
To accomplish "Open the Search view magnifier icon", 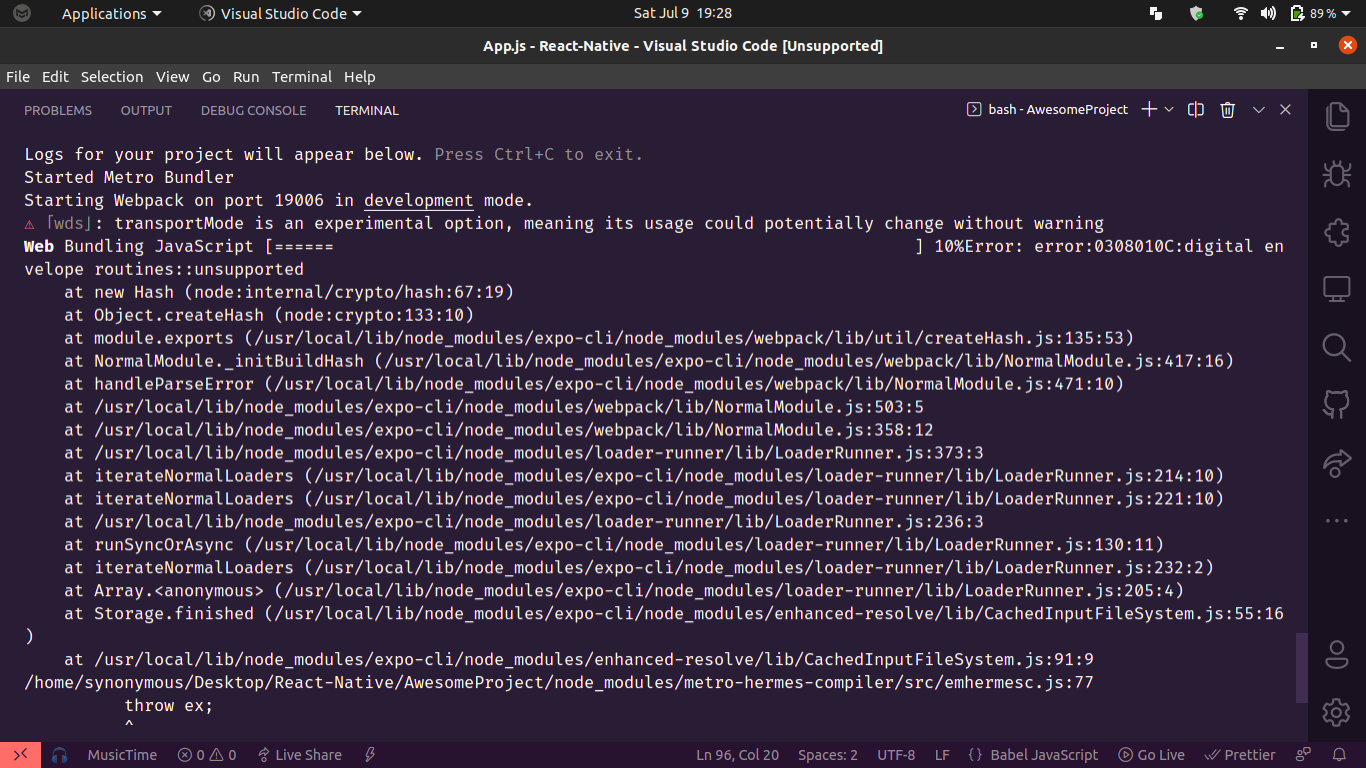I will pos(1337,347).
